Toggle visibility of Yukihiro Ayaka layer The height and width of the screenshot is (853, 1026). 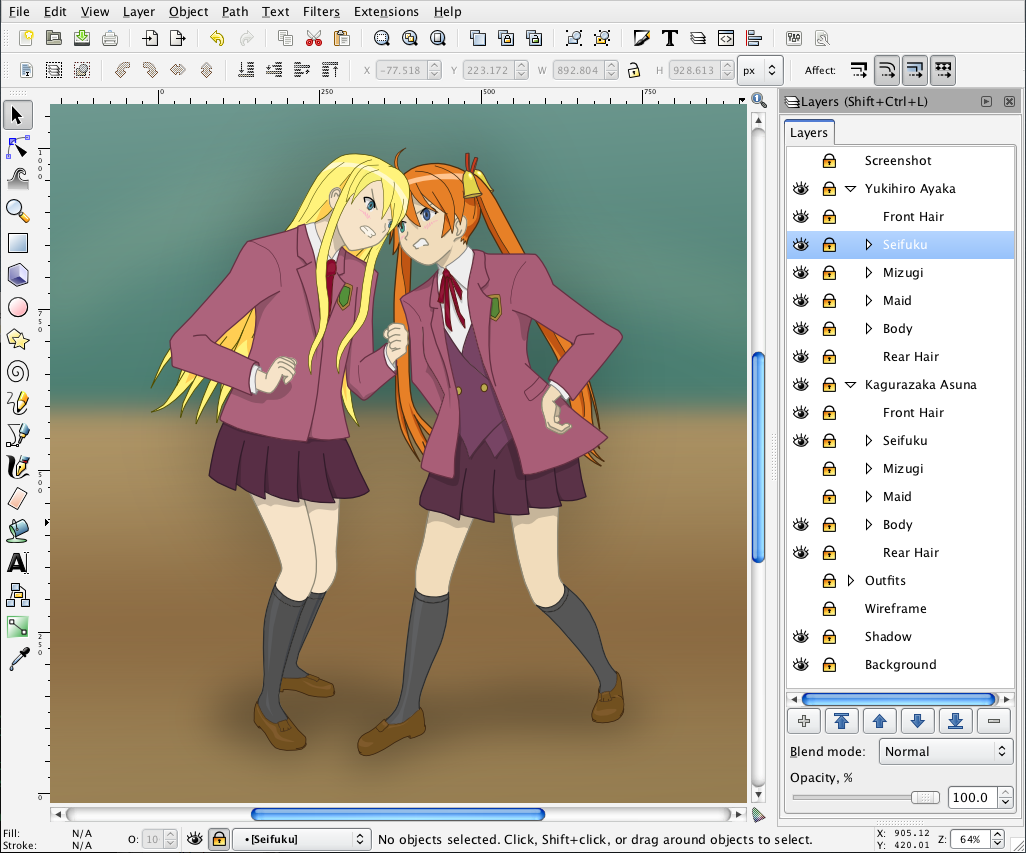point(801,188)
